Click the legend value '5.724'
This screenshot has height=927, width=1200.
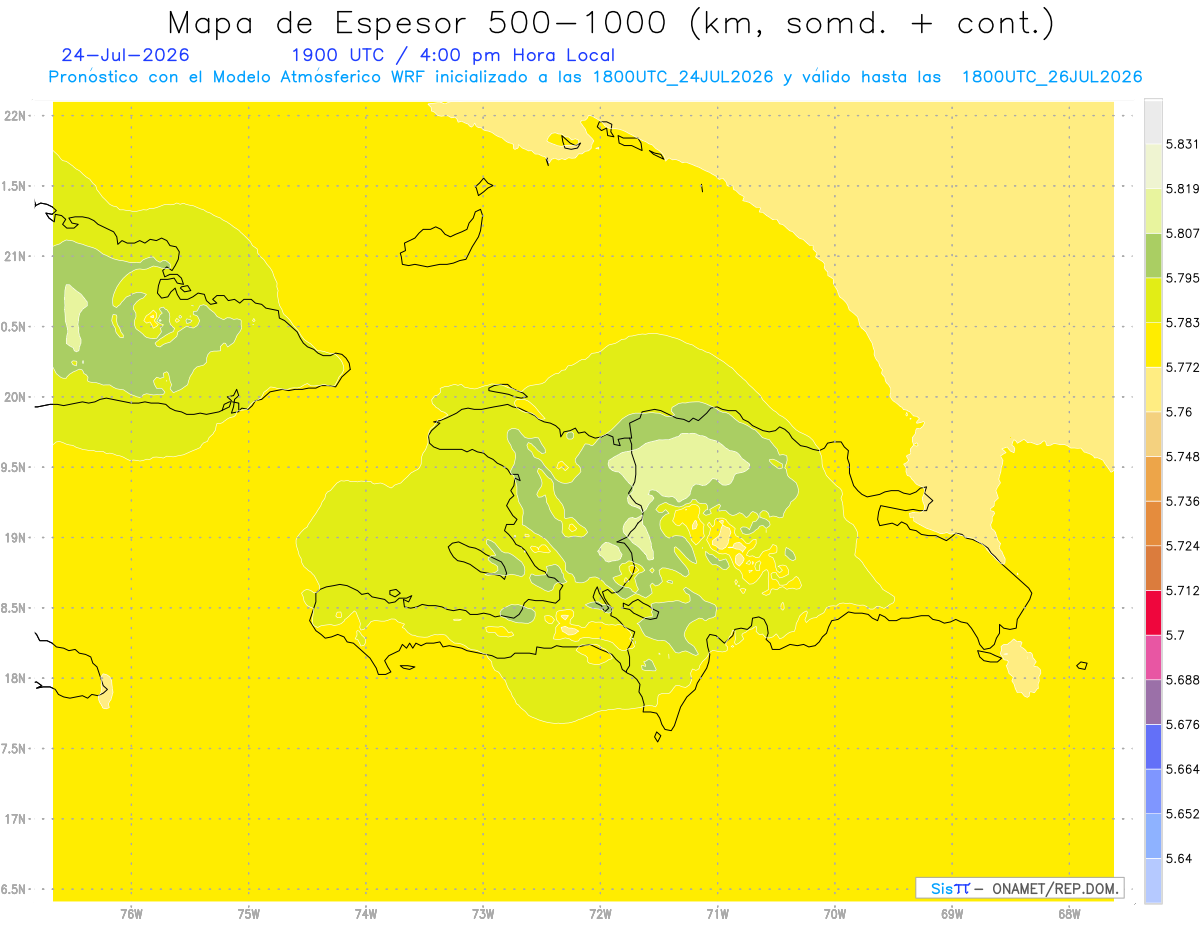pos(1183,546)
